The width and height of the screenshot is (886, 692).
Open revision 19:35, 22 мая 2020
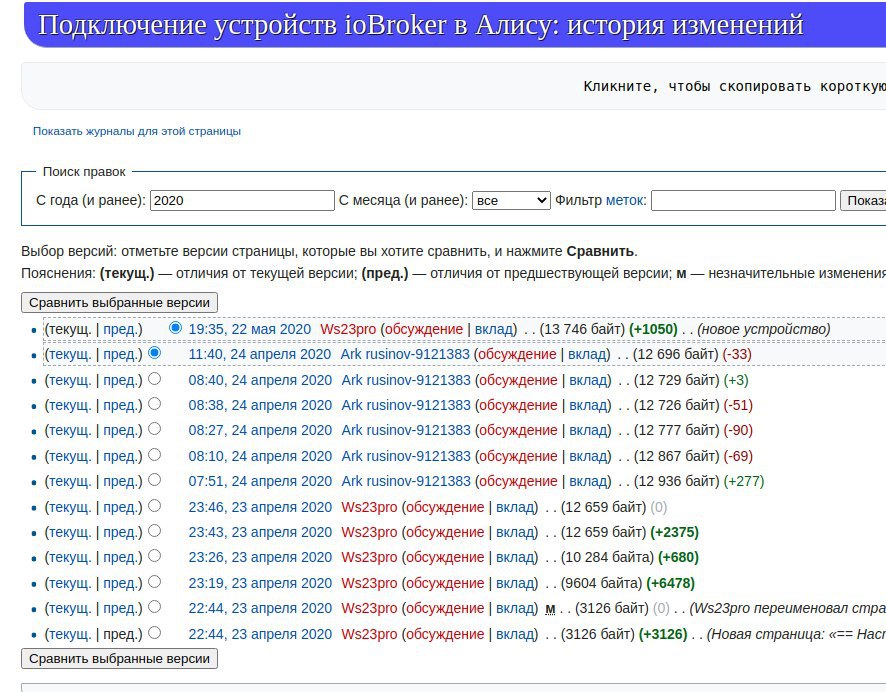point(250,329)
